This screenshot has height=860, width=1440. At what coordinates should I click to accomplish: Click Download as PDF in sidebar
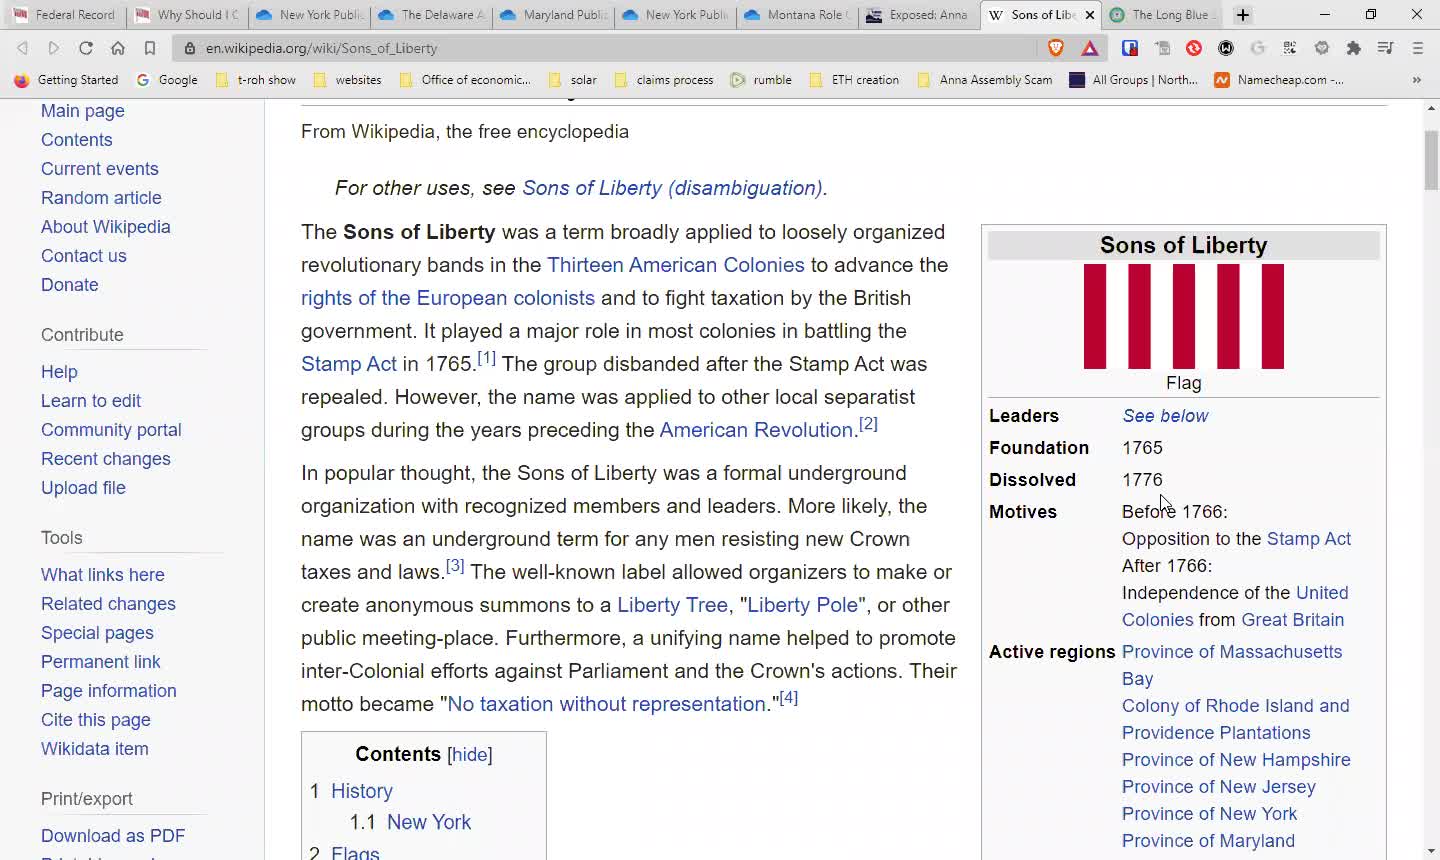click(113, 836)
